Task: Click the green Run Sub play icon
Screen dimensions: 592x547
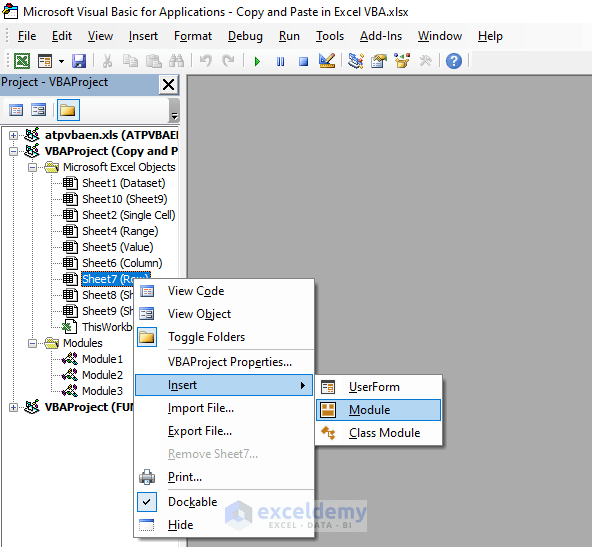Action: coord(257,61)
